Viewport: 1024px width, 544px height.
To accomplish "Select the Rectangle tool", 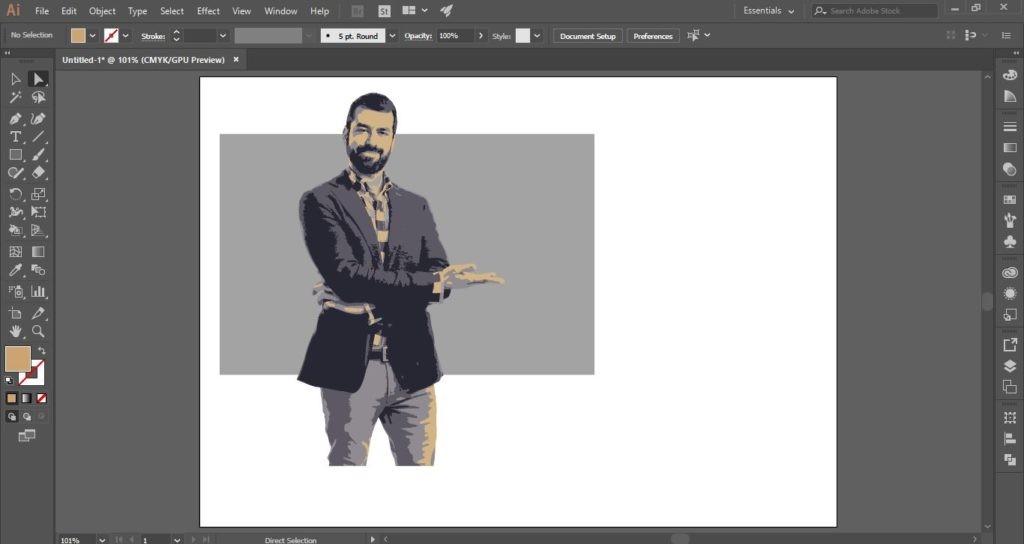I will pyautogui.click(x=16, y=155).
